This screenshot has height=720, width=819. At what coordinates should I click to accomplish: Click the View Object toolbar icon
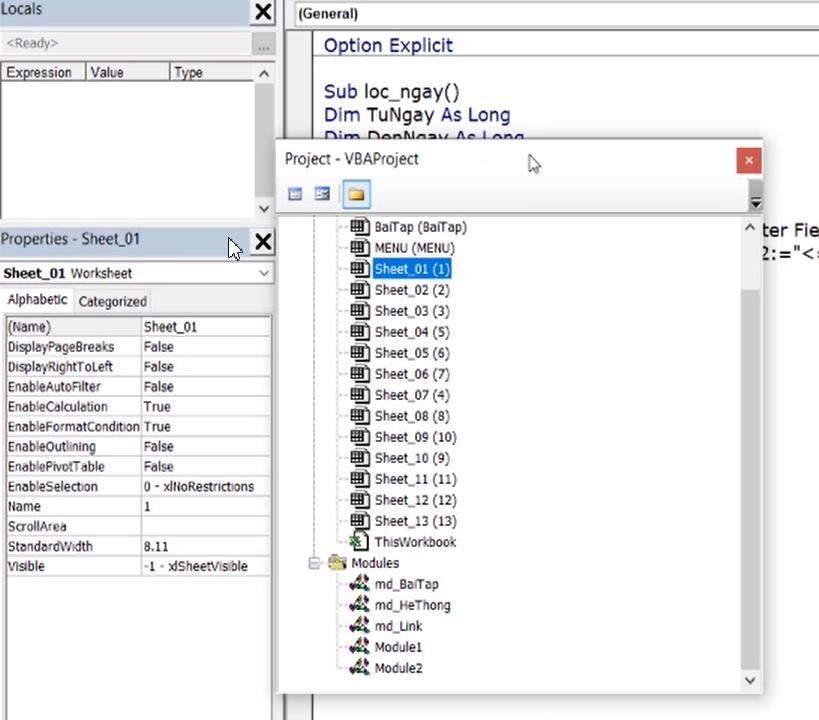tap(321, 194)
